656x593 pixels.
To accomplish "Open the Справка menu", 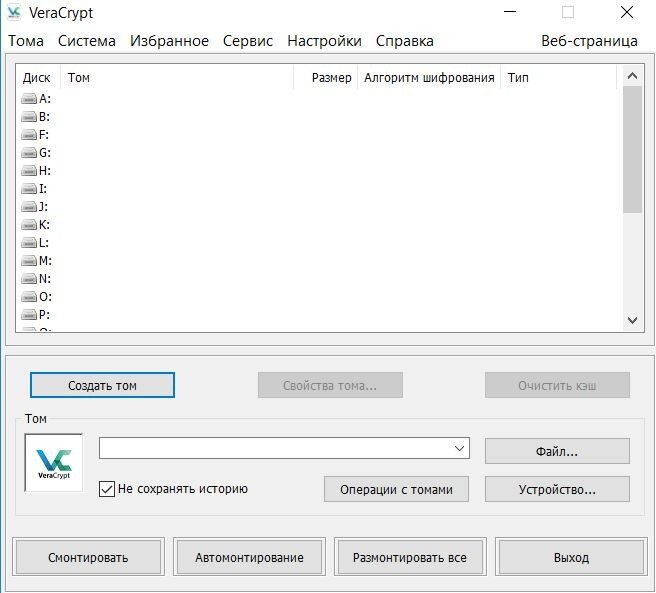I will (405, 41).
